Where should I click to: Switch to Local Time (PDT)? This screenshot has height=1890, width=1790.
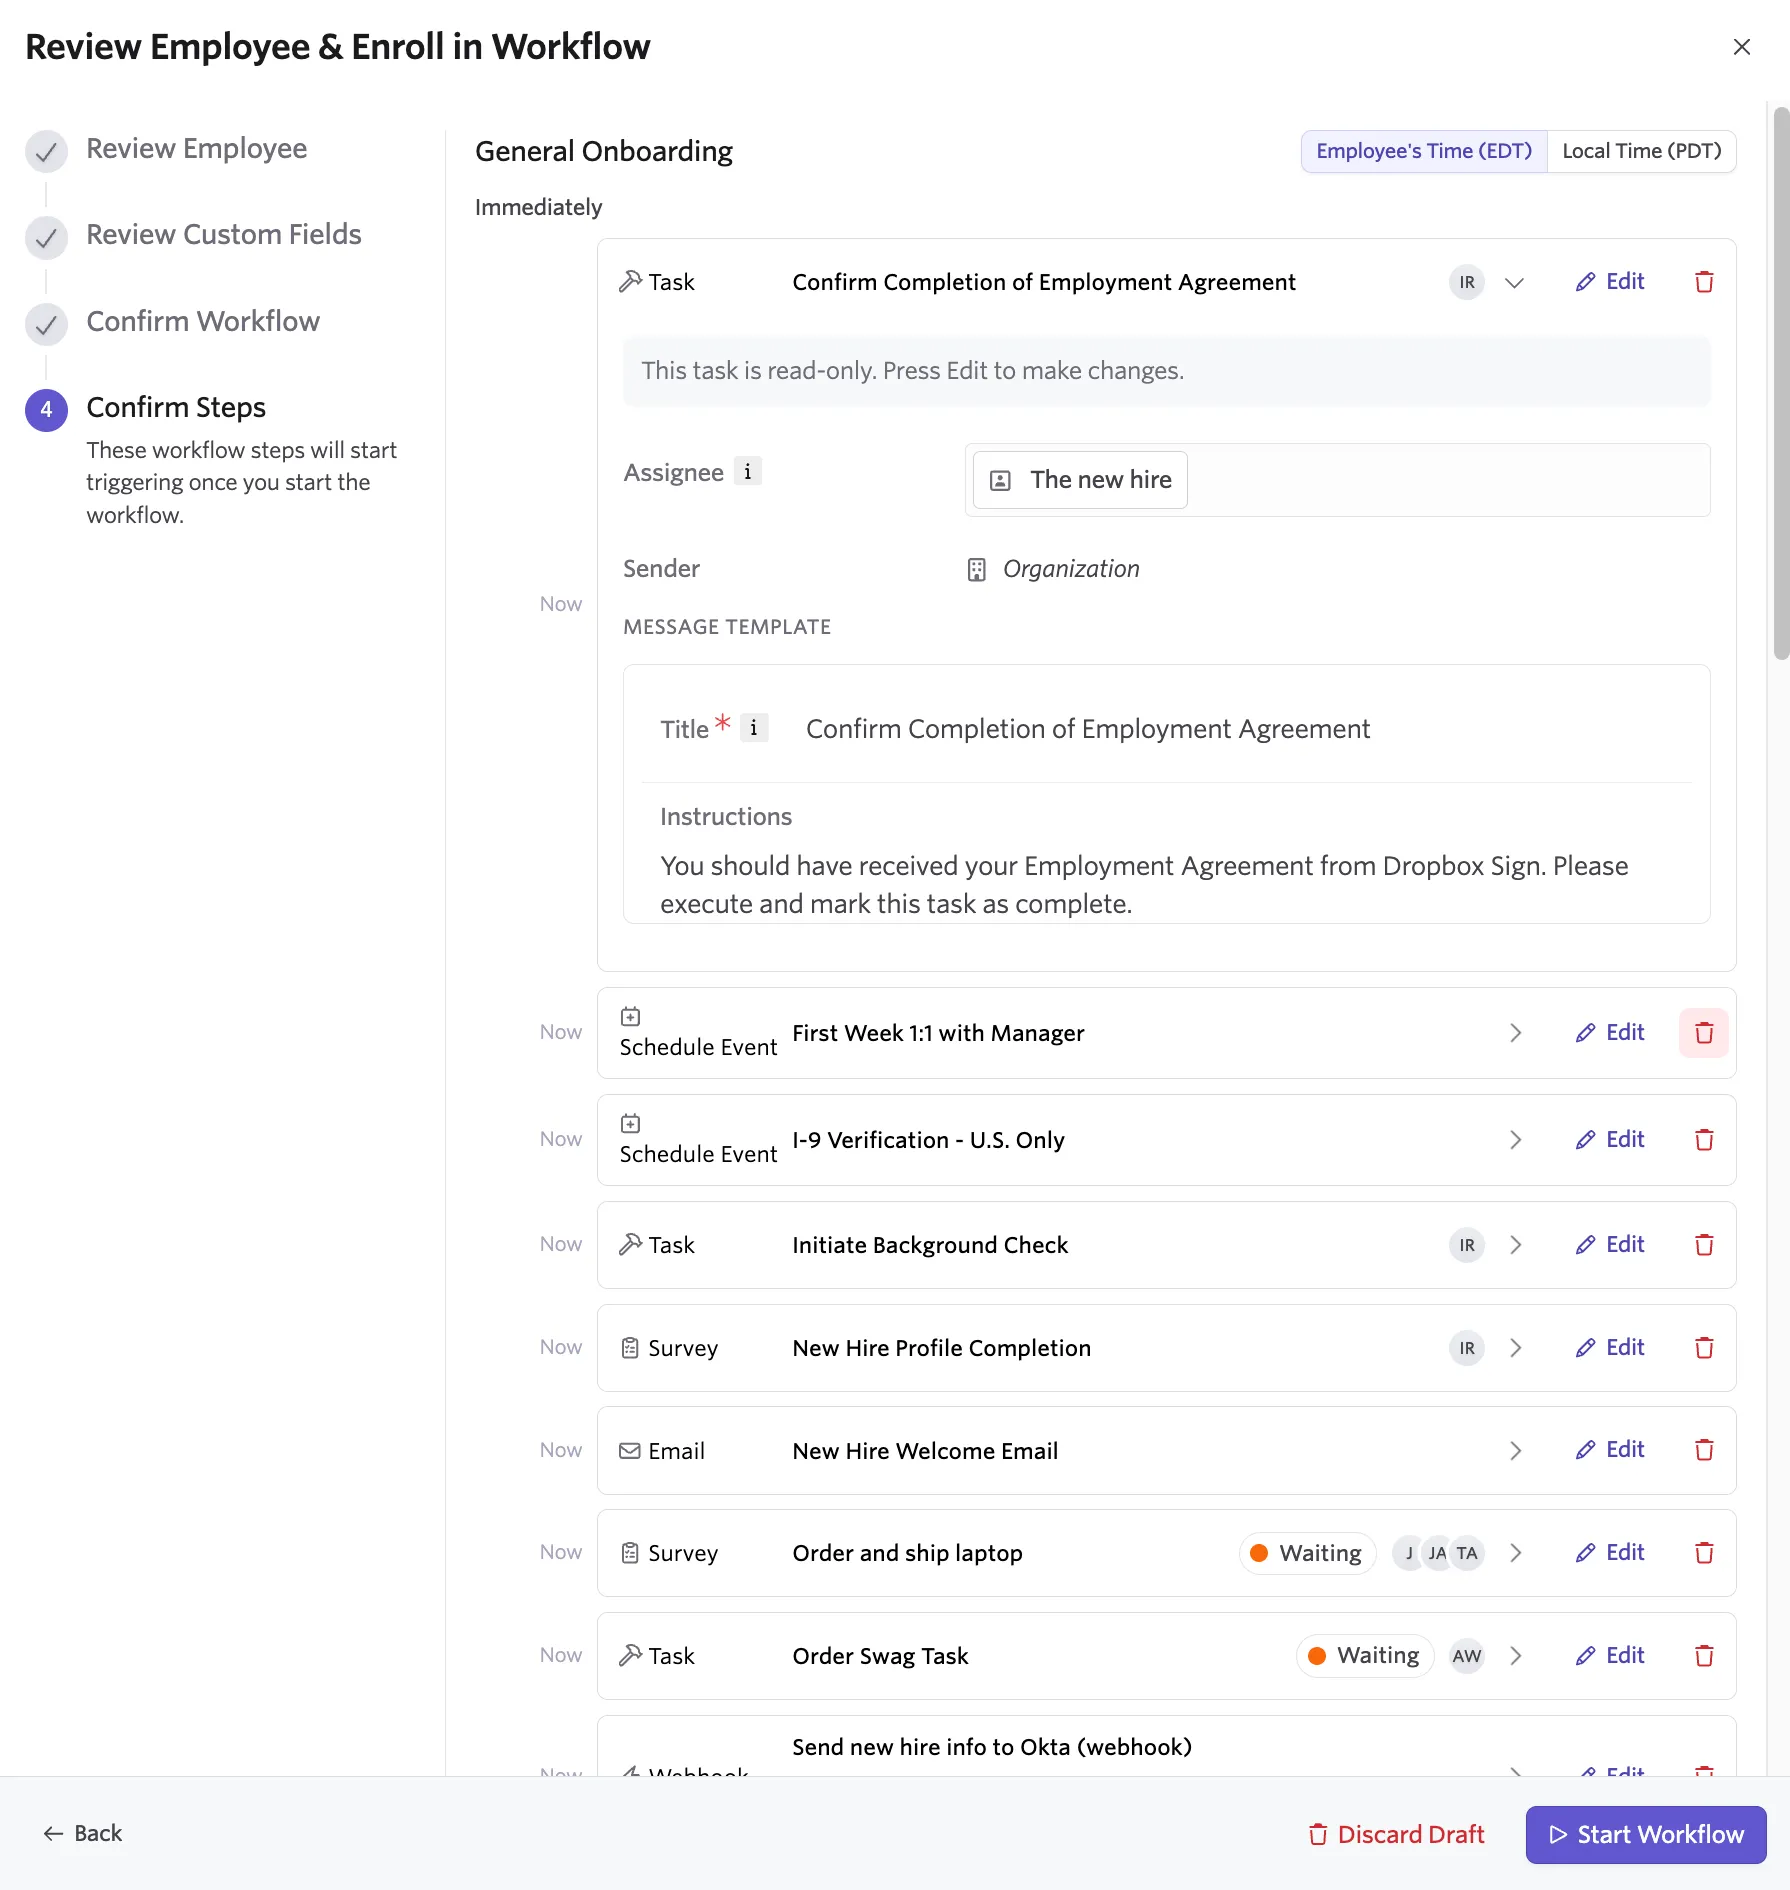coord(1641,151)
